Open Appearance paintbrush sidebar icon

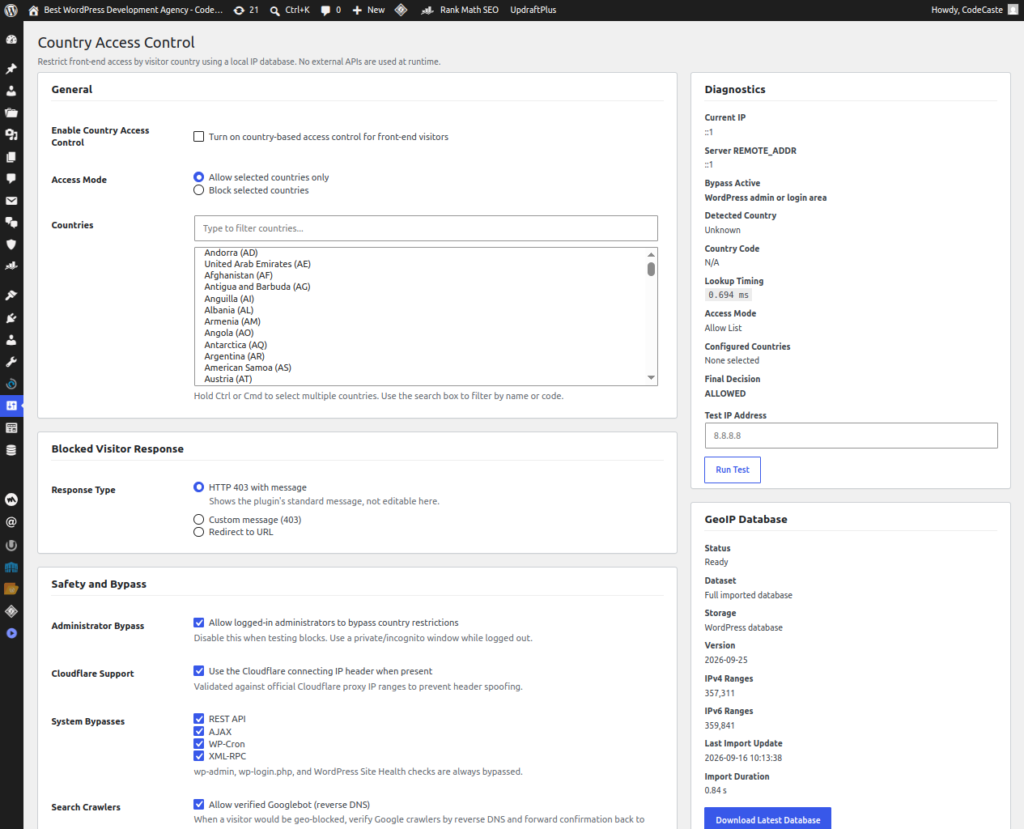[x=11, y=295]
